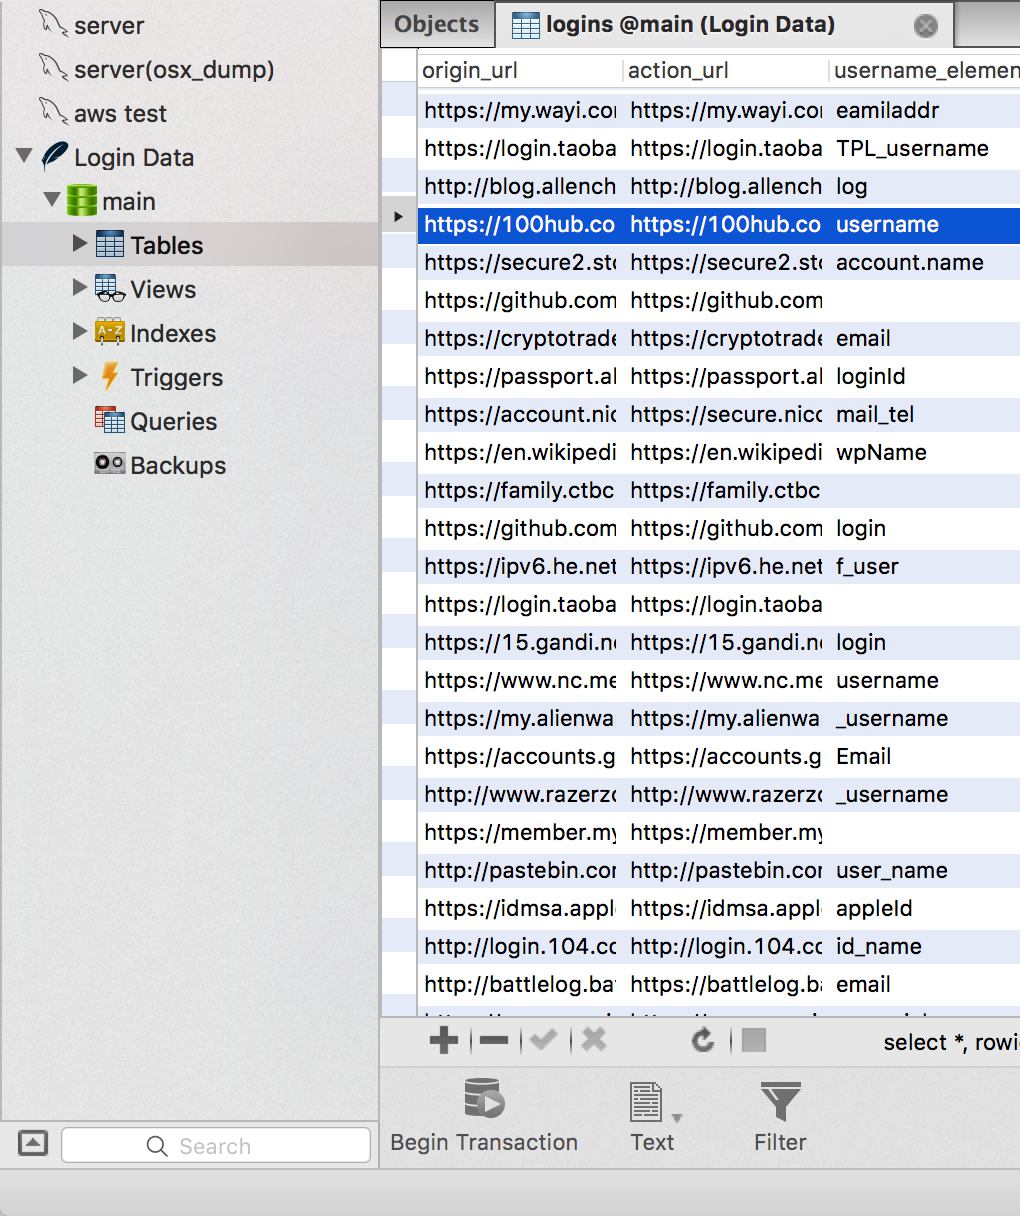Expand the Indexes node
This screenshot has height=1216, width=1020.
(x=80, y=332)
